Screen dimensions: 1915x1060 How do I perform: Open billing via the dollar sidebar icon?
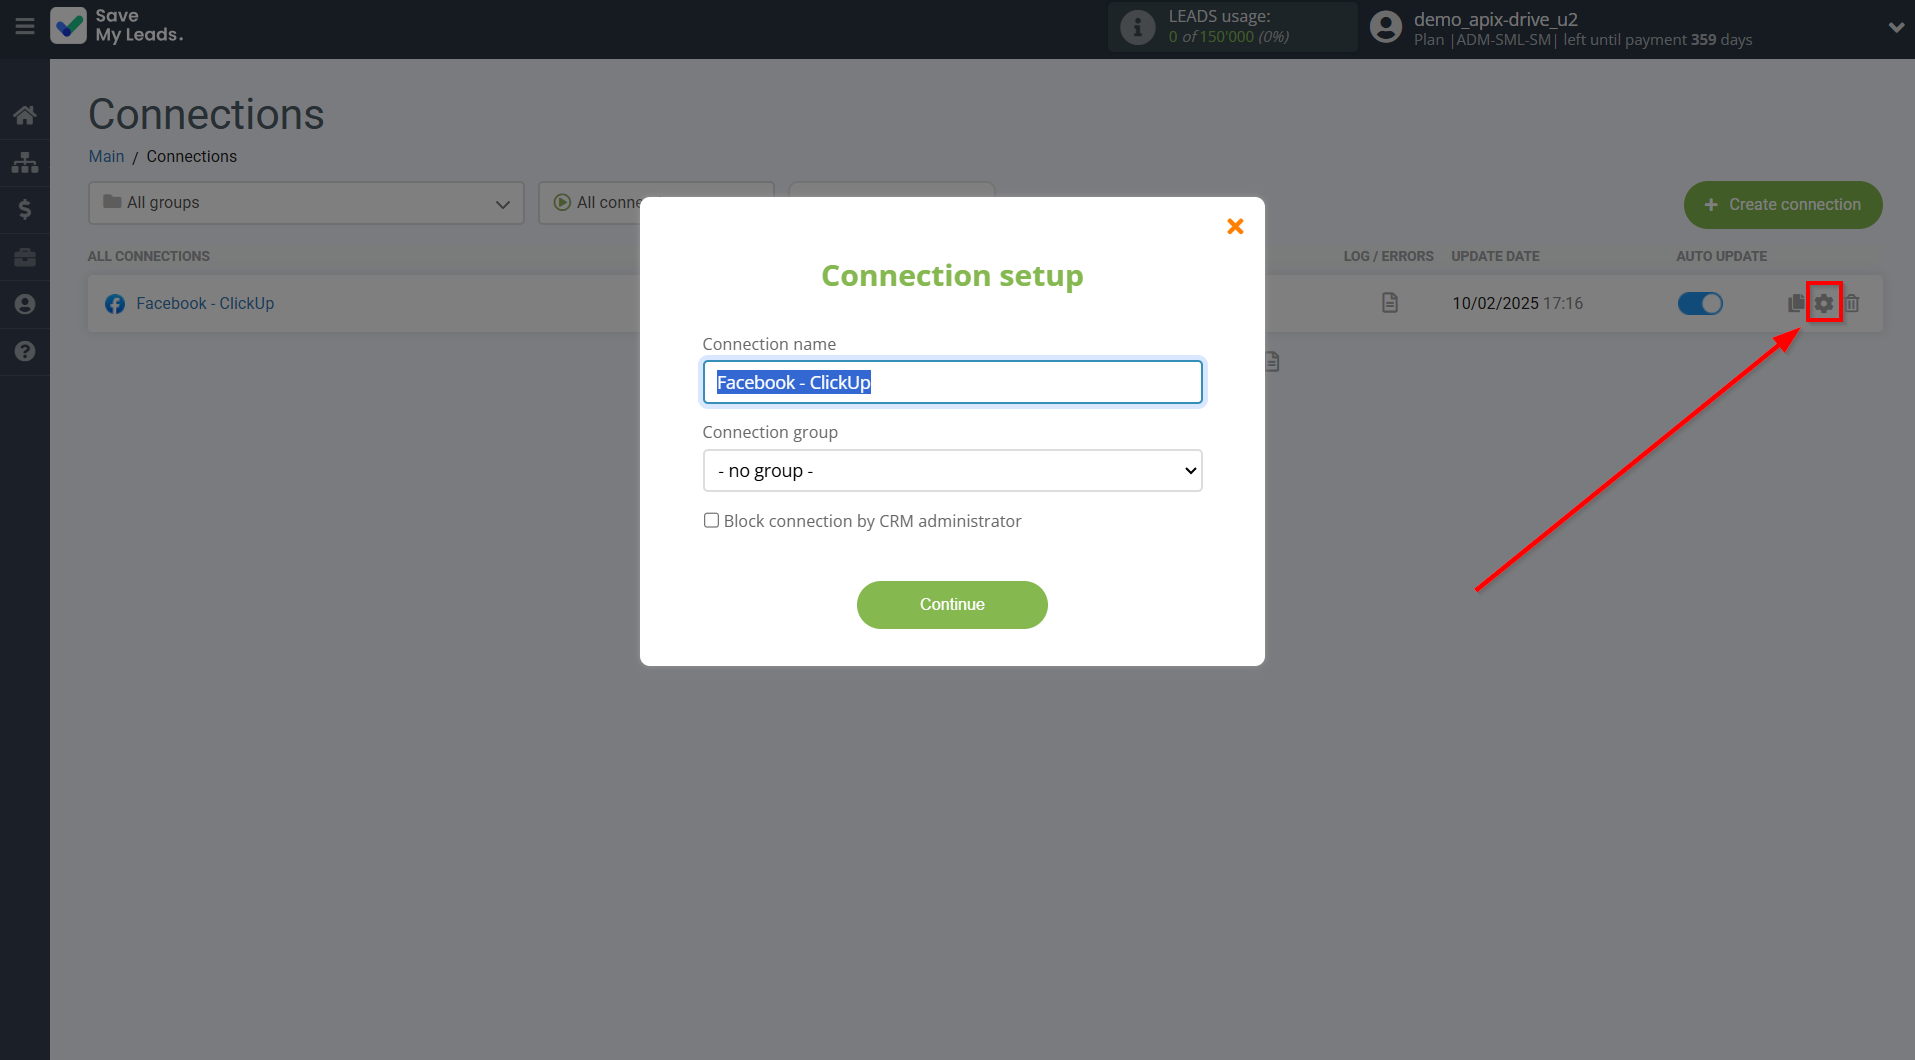(25, 209)
